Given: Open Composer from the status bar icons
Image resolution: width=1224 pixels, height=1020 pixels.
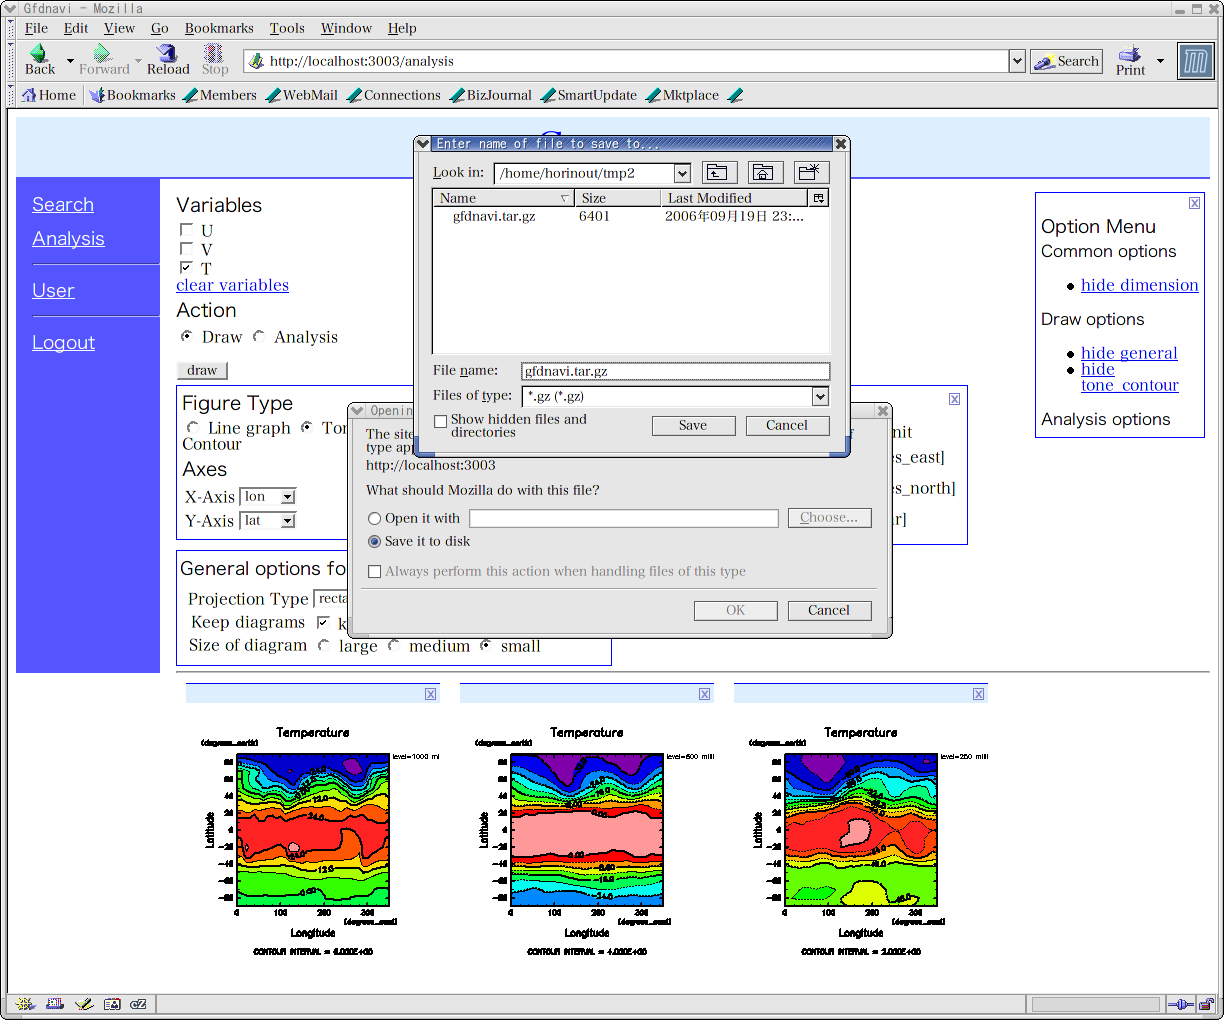Looking at the screenshot, I should coord(83,1004).
